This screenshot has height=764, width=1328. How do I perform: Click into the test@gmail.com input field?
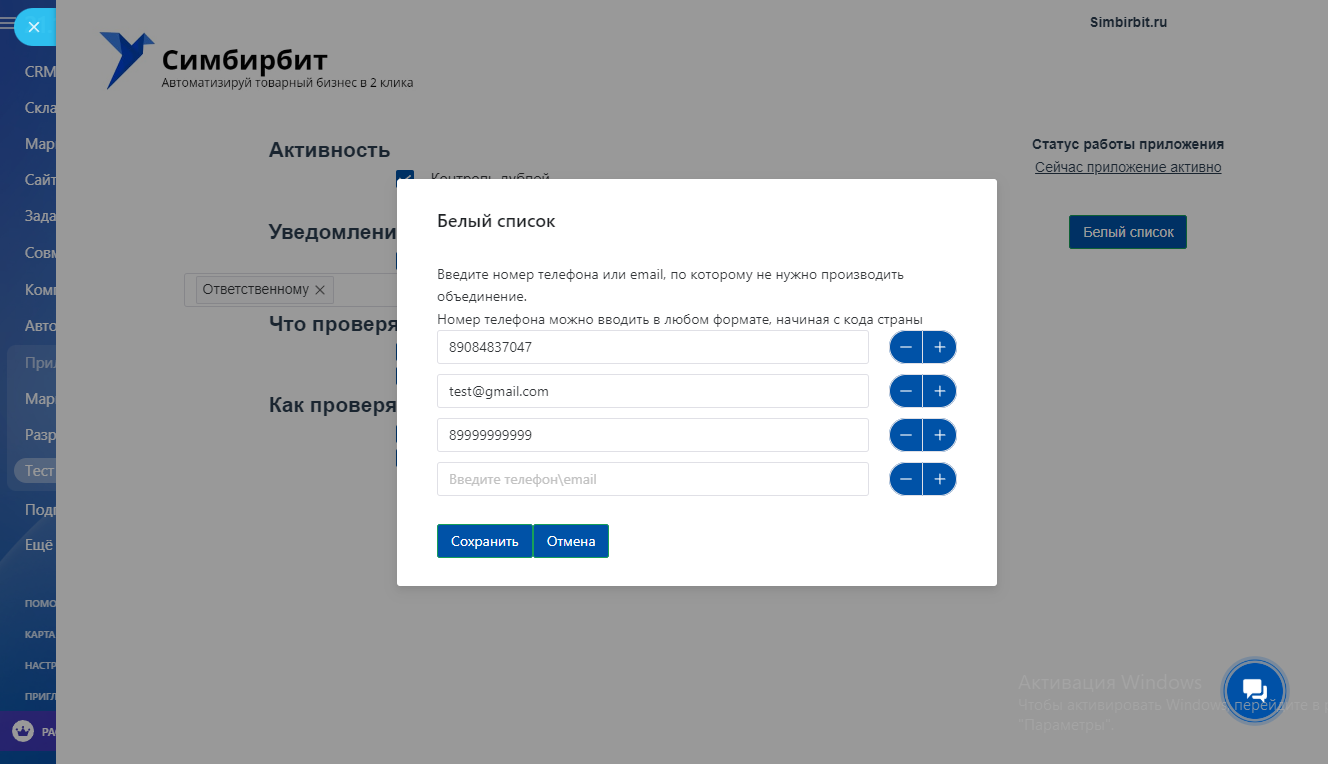[652, 391]
